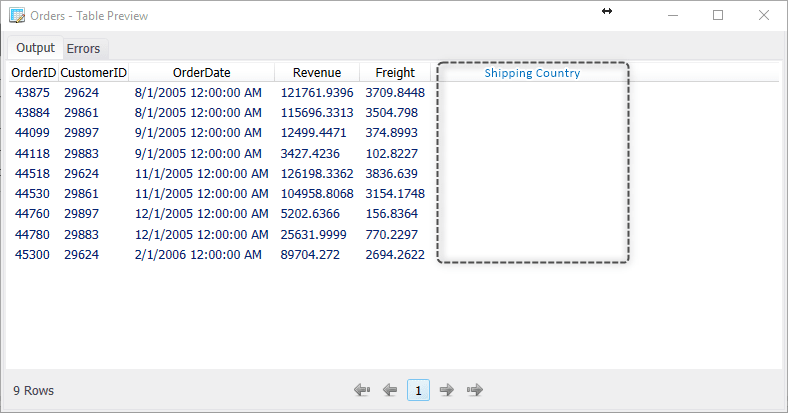Viewport: 788px width, 413px height.
Task: Select OrderID cell 45300
Action: 32,255
